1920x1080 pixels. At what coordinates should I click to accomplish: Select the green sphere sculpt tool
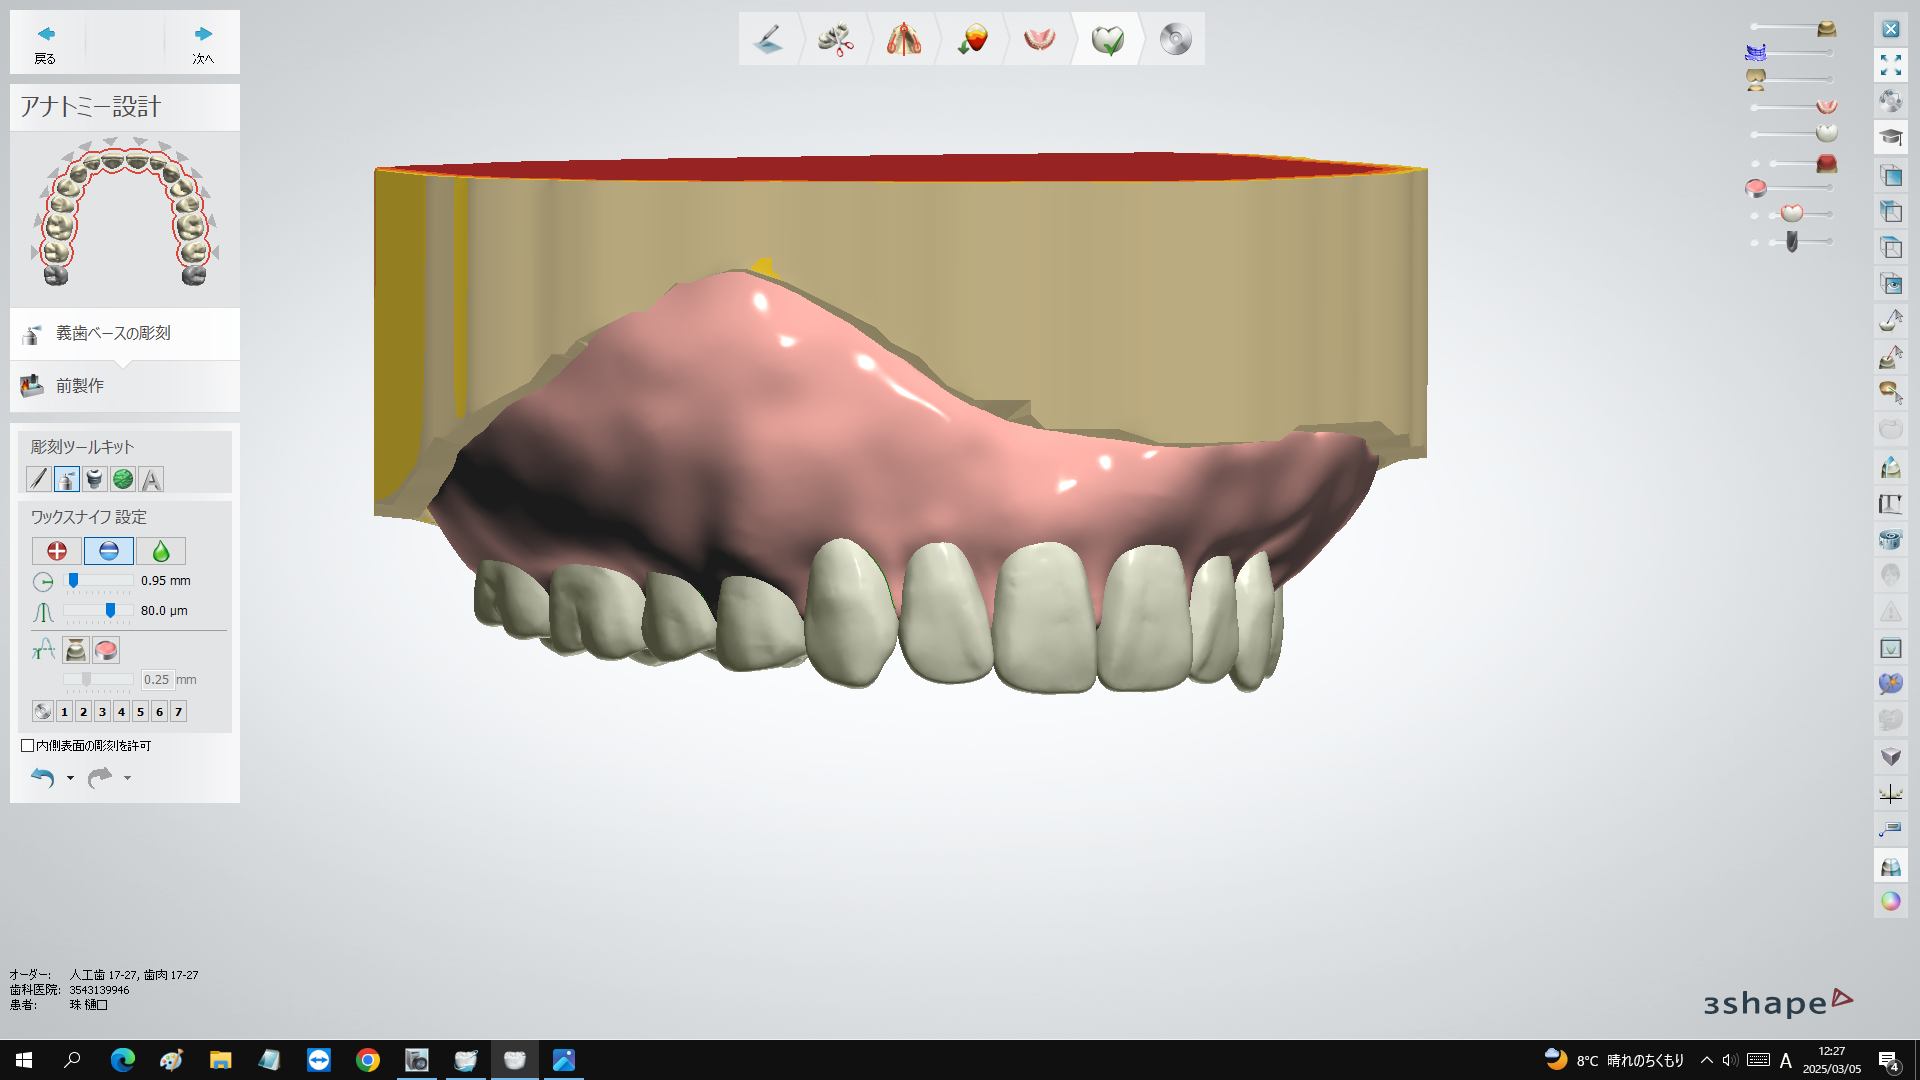tap(123, 480)
